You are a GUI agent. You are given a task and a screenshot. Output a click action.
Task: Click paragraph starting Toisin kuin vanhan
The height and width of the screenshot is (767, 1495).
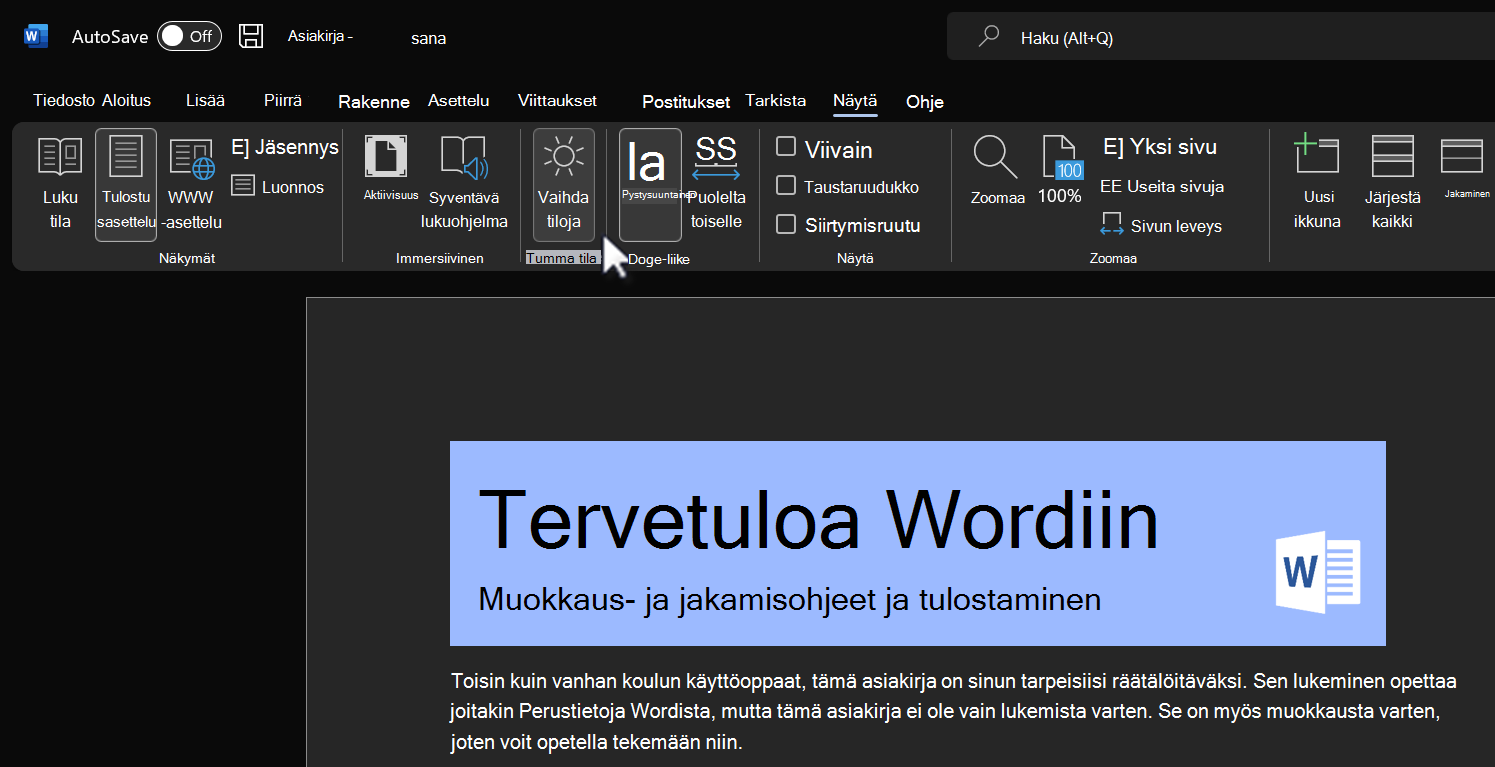pyautogui.click(x=953, y=712)
